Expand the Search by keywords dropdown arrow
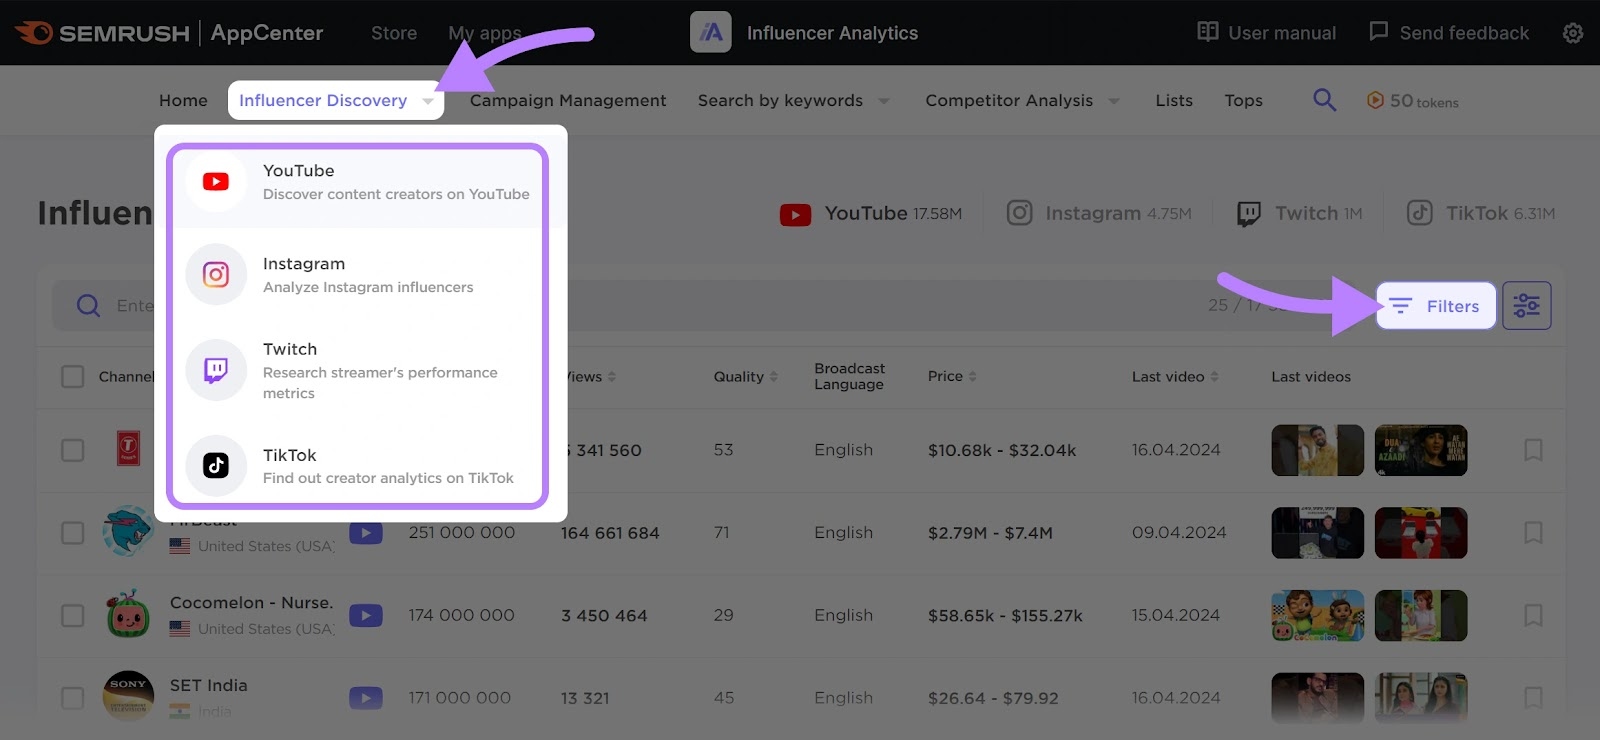This screenshot has width=1600, height=740. click(x=884, y=101)
